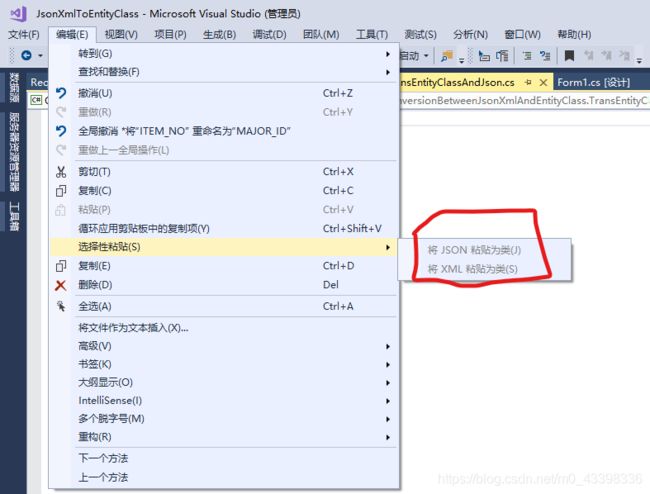Expand the 转到(G) submenu
Image resolution: width=650 pixels, height=494 pixels.
[388, 54]
